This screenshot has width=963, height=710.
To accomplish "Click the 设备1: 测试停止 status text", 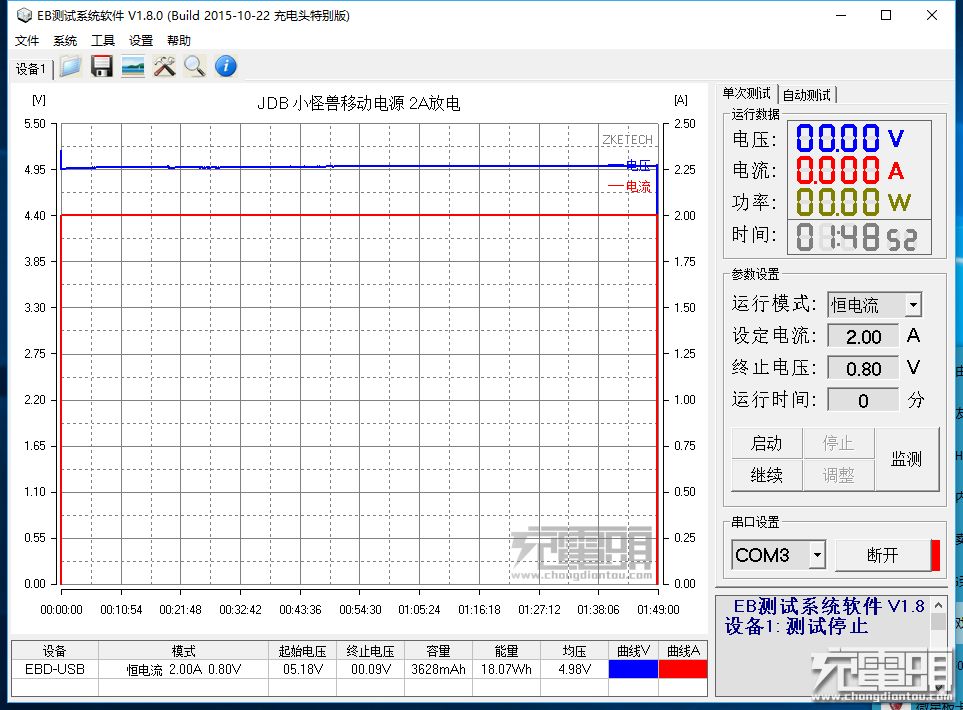I will point(797,626).
